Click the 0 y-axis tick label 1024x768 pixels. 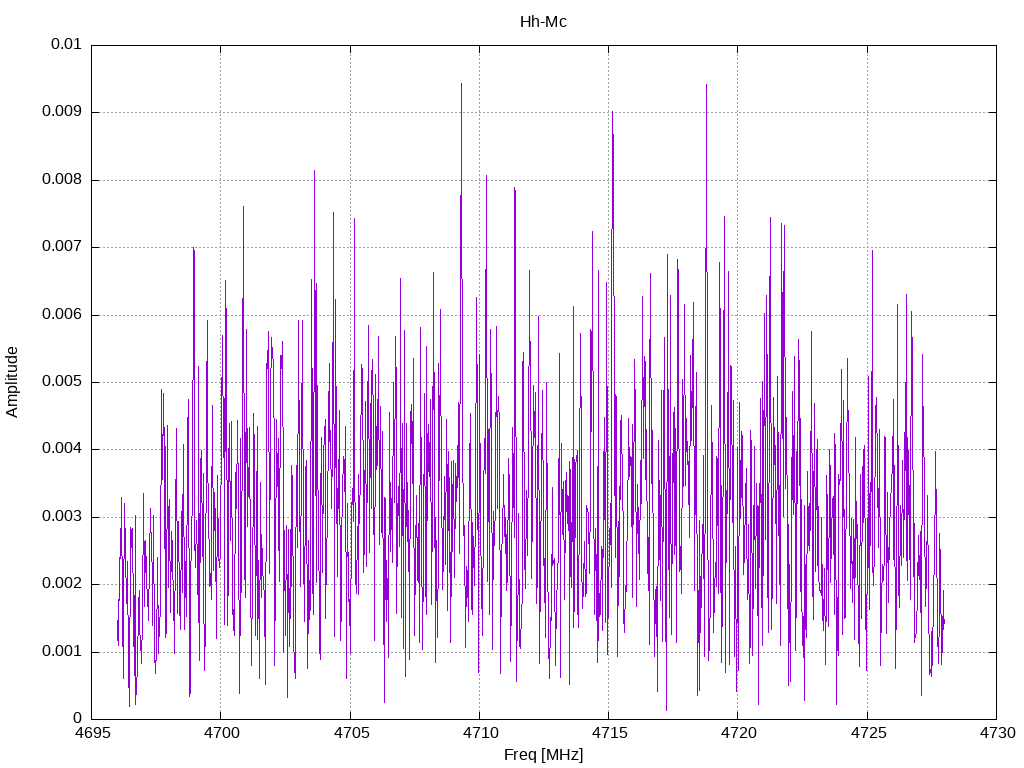(77, 718)
